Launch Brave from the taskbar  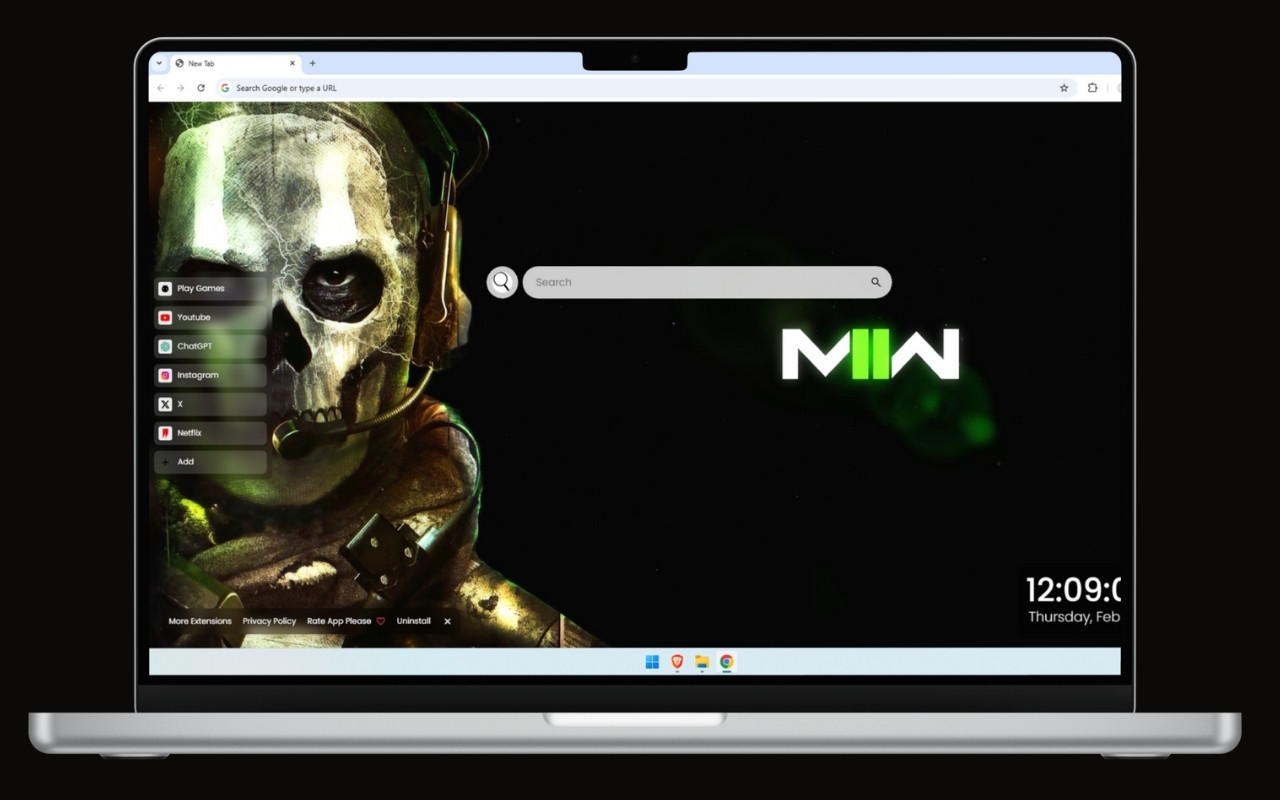point(677,662)
